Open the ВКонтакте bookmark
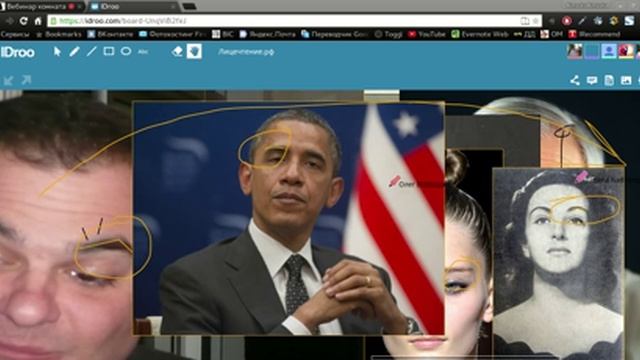This screenshot has height=360, width=640. [110, 34]
